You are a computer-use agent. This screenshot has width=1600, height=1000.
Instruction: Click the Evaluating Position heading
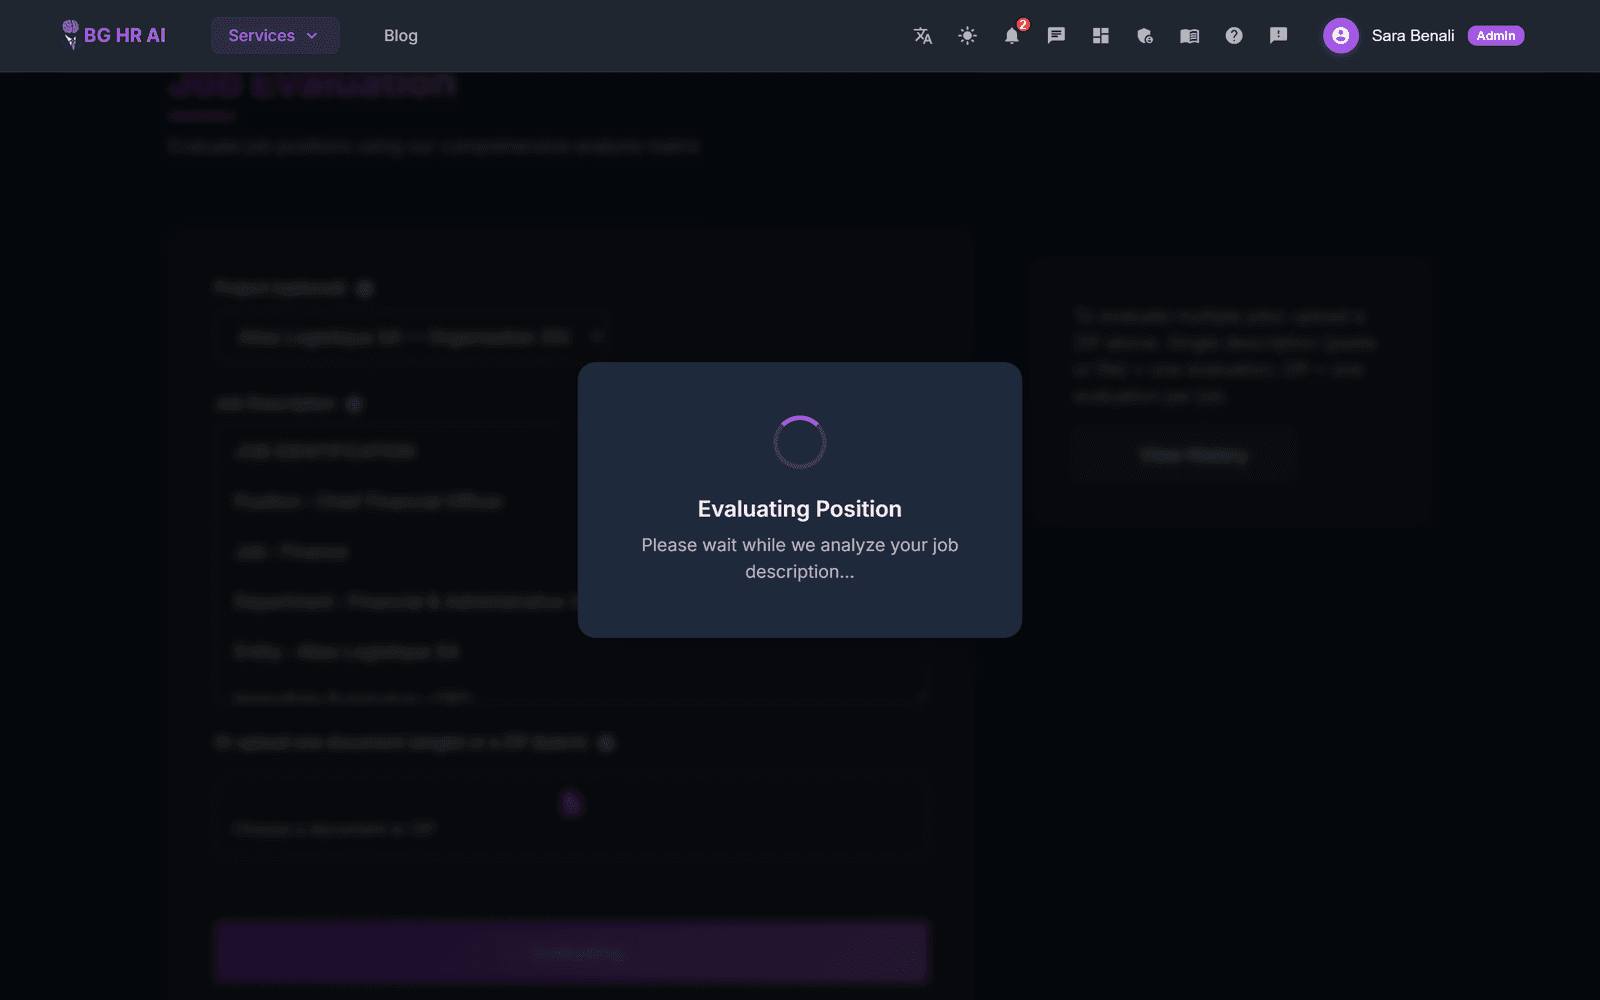(800, 509)
